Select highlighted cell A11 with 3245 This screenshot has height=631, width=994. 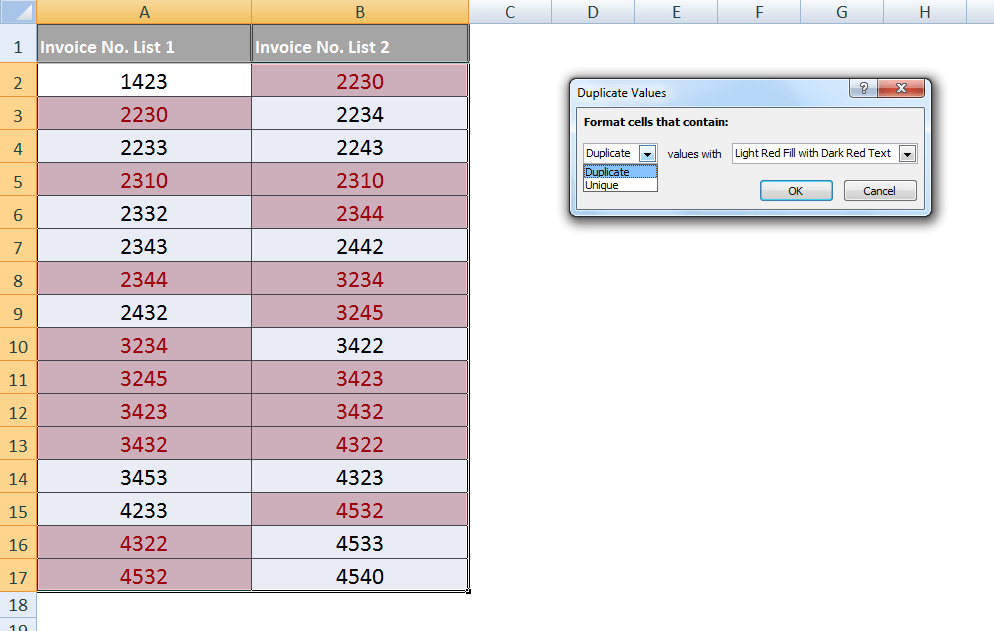[145, 377]
